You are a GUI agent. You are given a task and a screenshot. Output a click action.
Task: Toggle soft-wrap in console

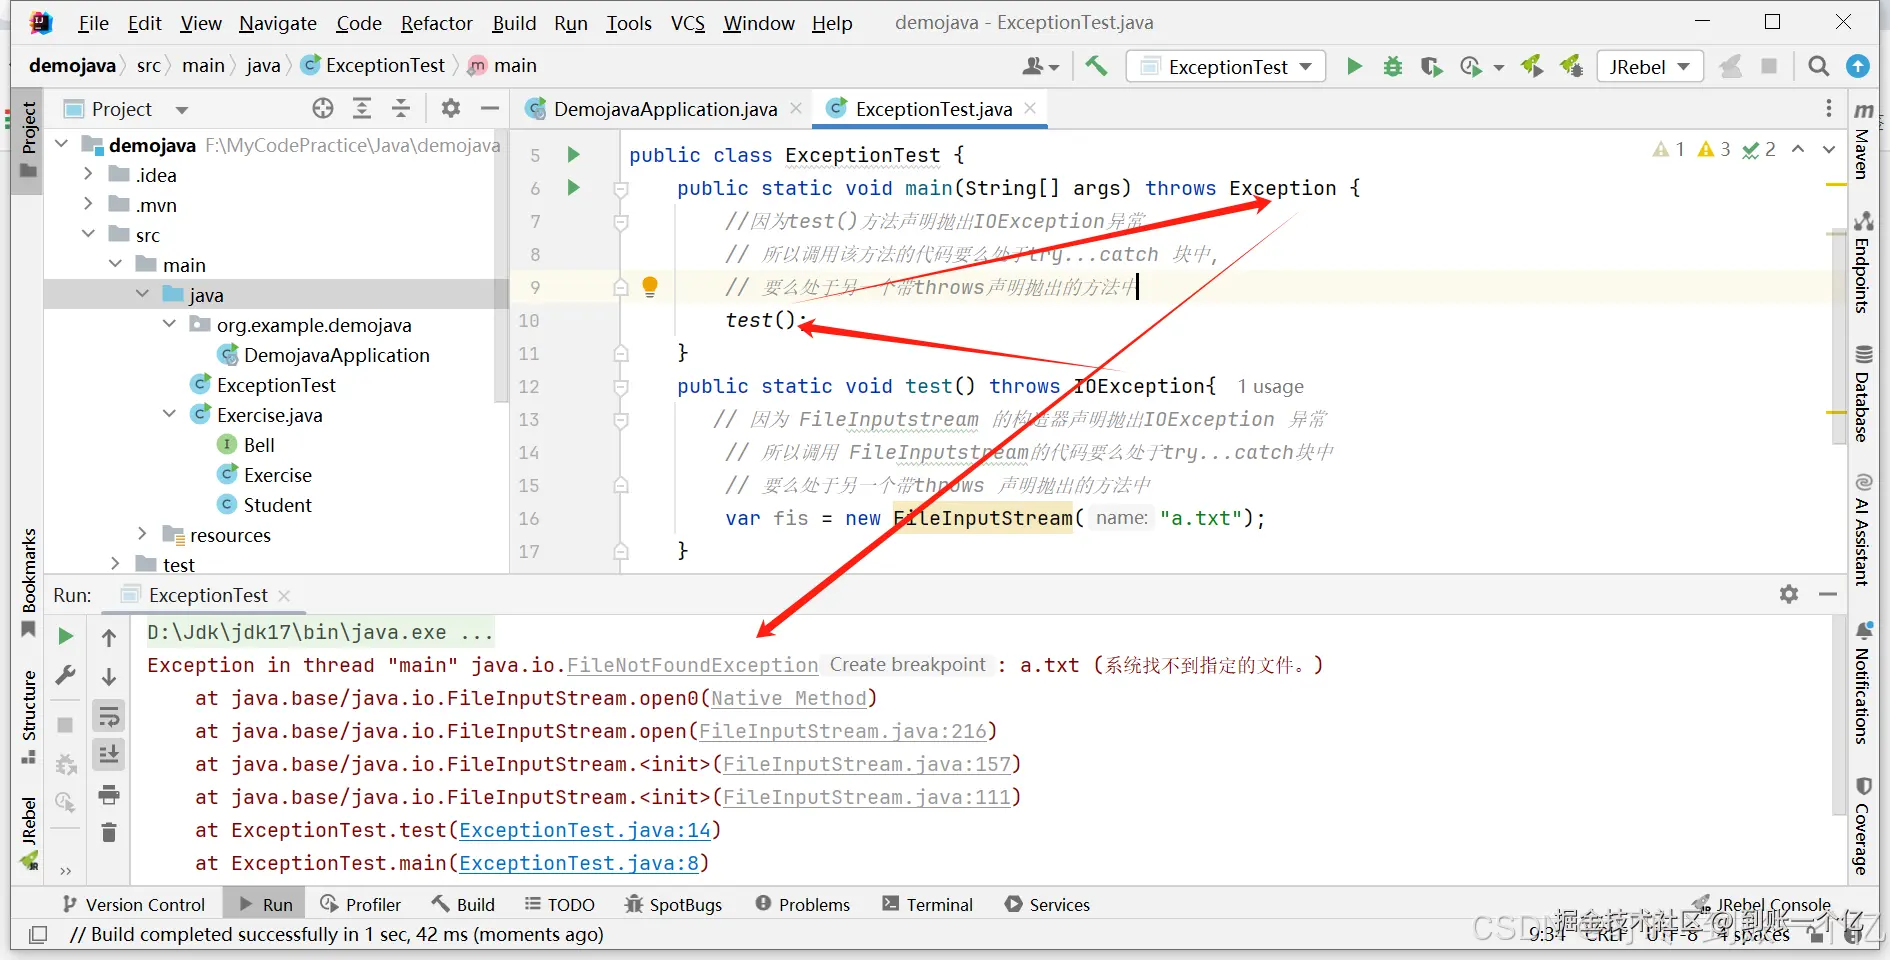(x=109, y=716)
